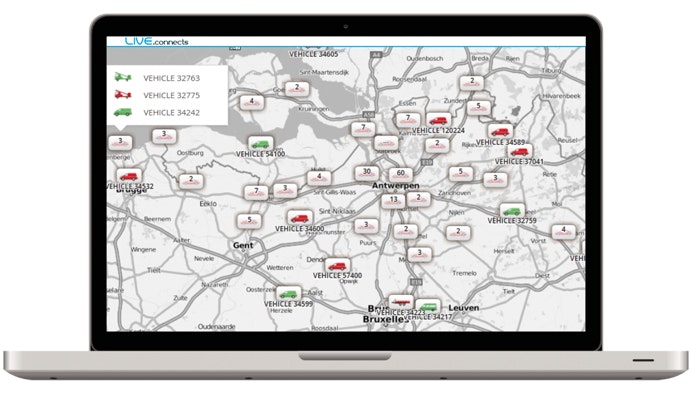Click the Eeklo town label
691x393 pixels.
208,204
